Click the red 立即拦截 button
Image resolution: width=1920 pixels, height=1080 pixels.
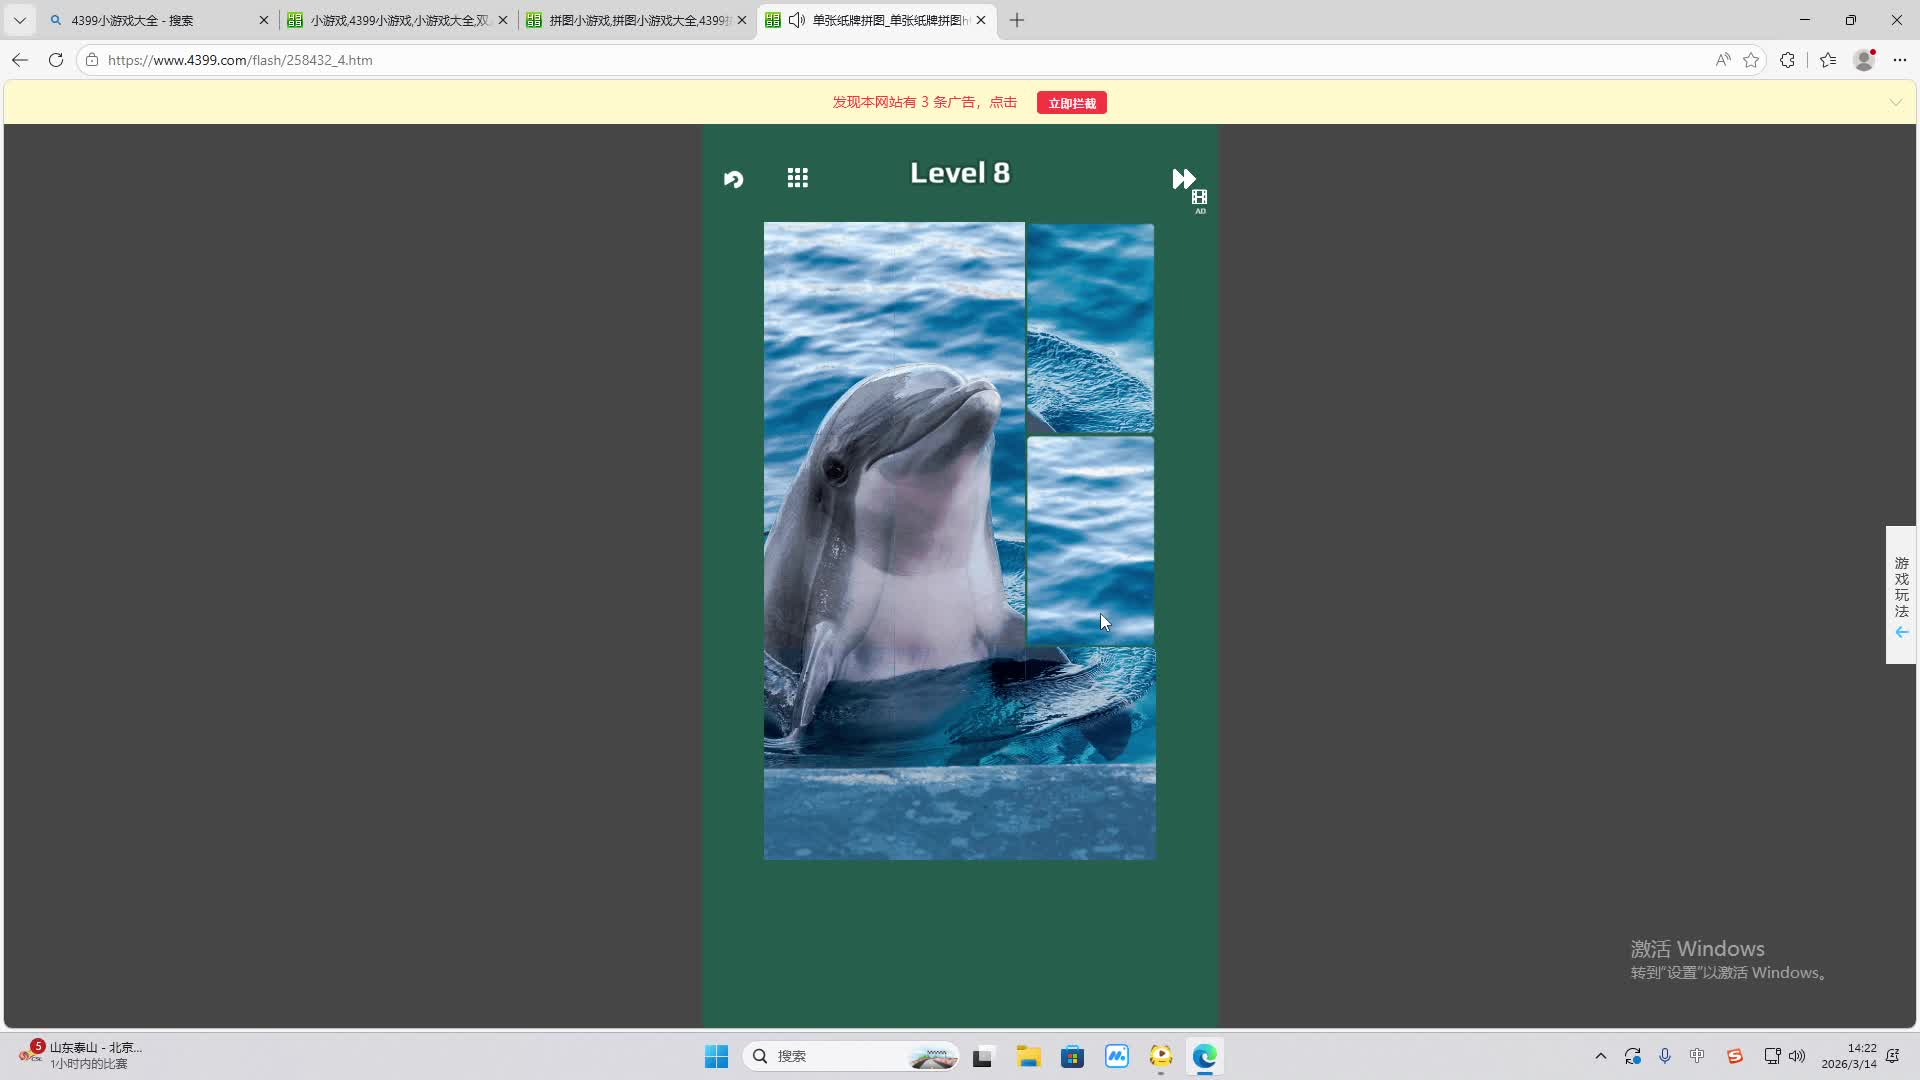tap(1071, 103)
